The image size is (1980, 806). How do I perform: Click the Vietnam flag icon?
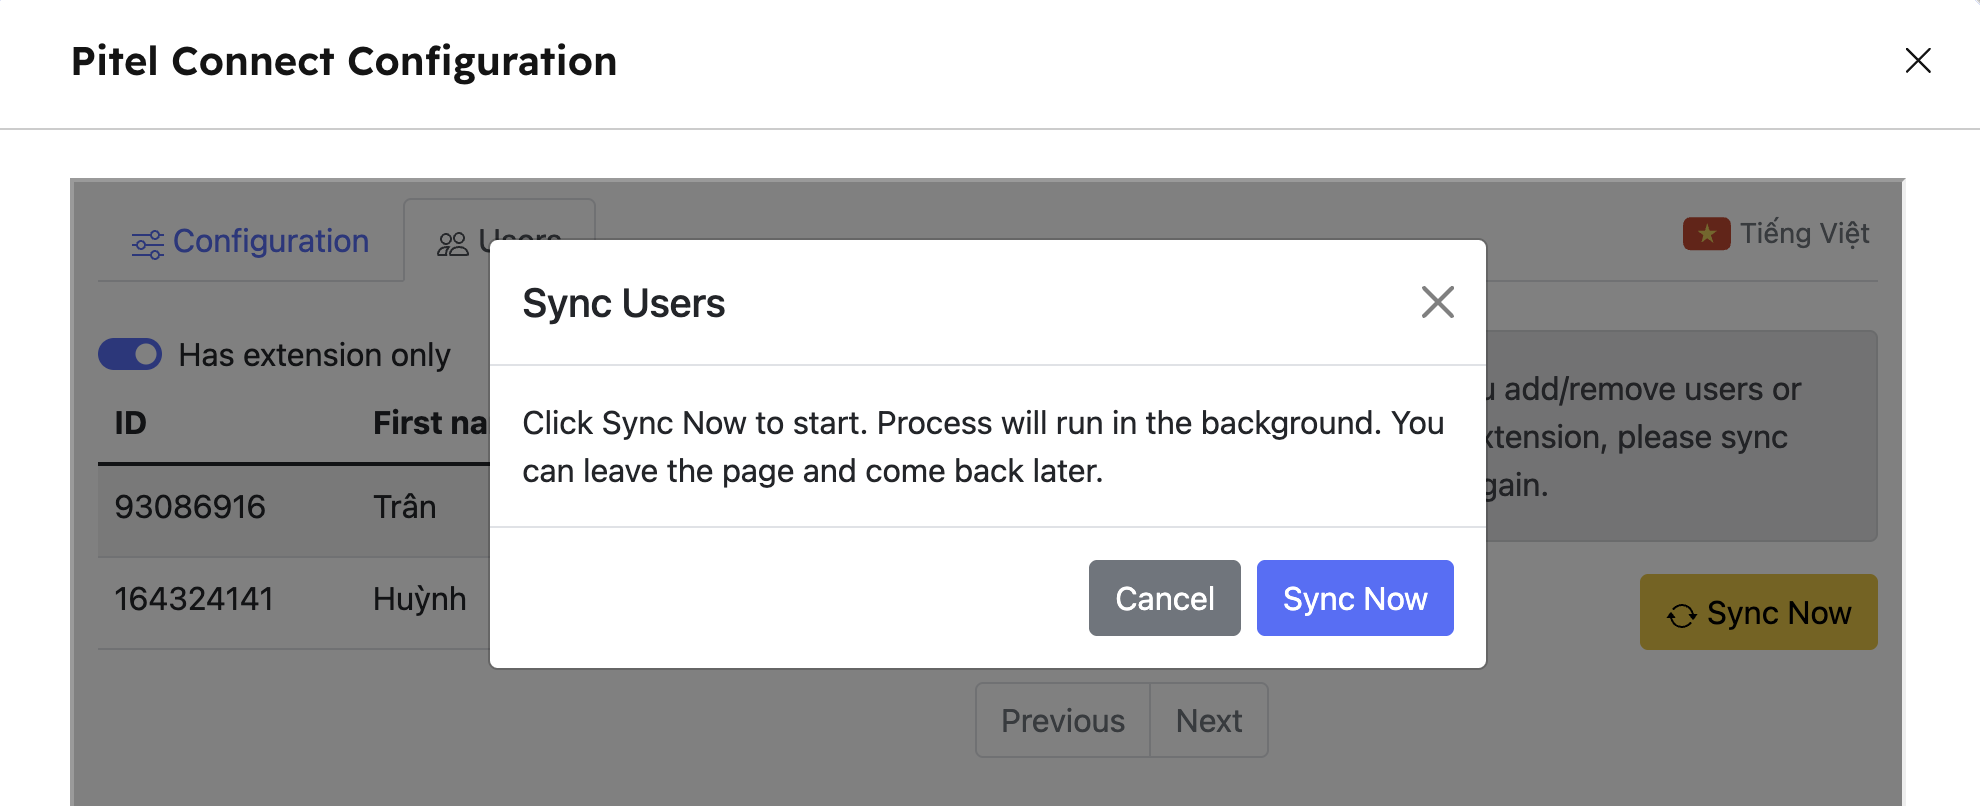(x=1706, y=234)
